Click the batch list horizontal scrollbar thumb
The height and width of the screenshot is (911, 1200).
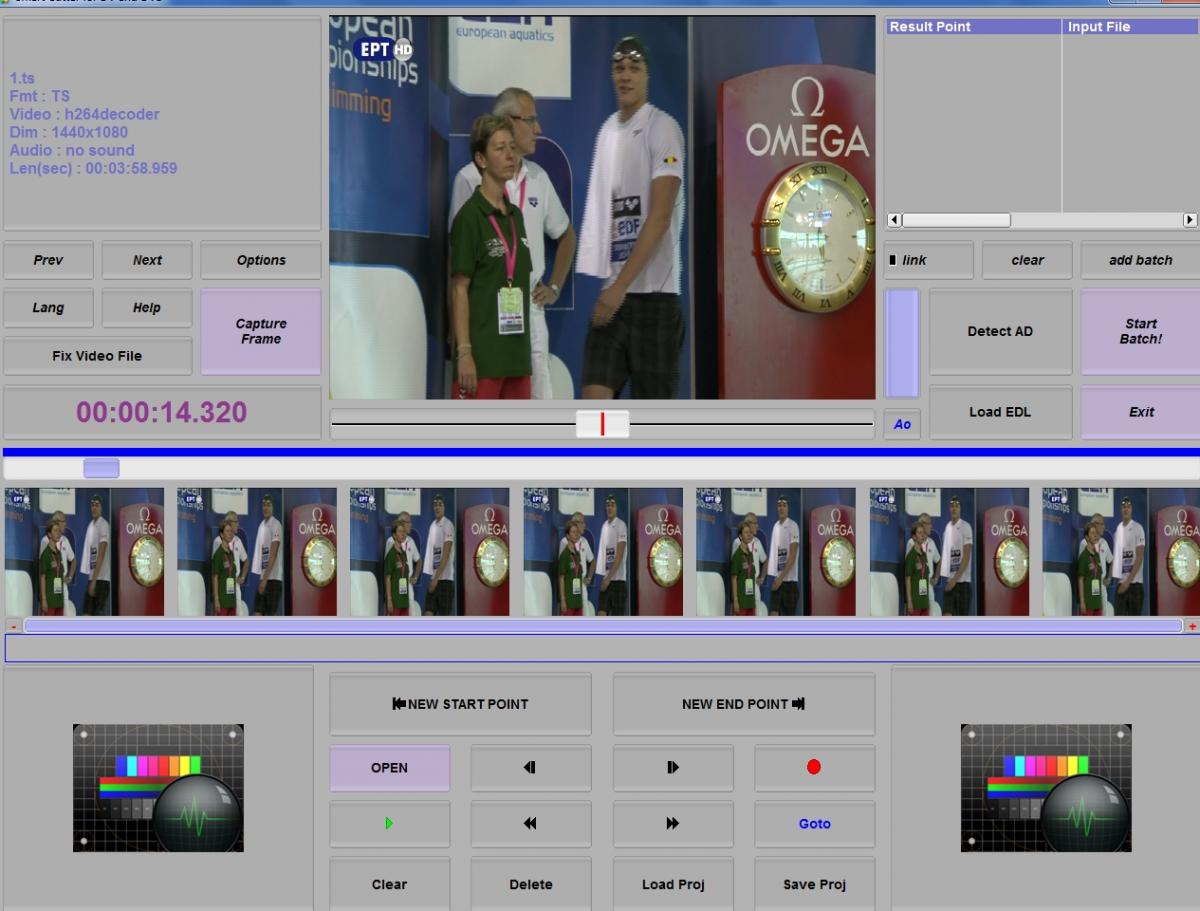[956, 220]
